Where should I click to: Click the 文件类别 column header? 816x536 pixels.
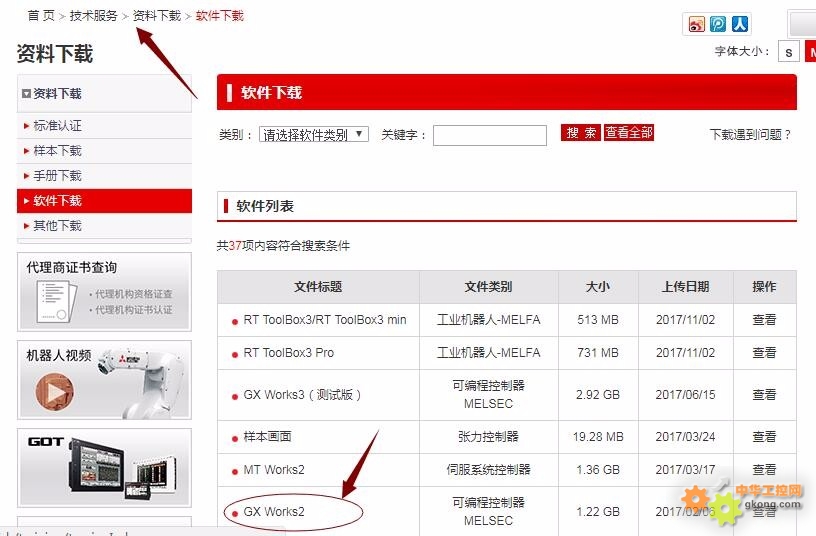coord(488,287)
